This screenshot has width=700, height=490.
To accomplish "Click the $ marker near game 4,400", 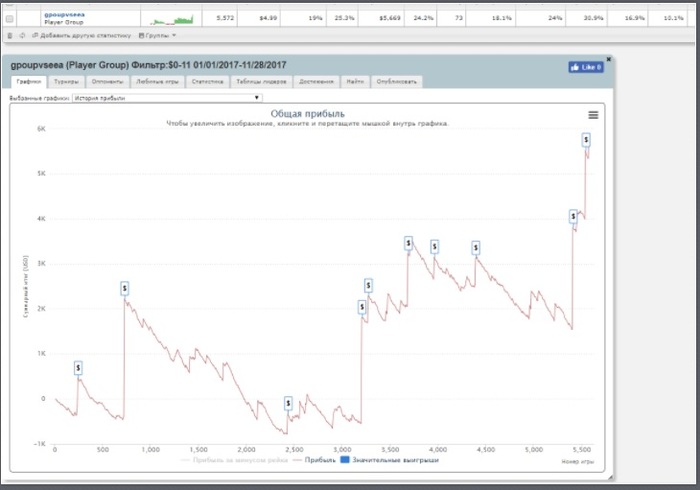I will click(476, 248).
